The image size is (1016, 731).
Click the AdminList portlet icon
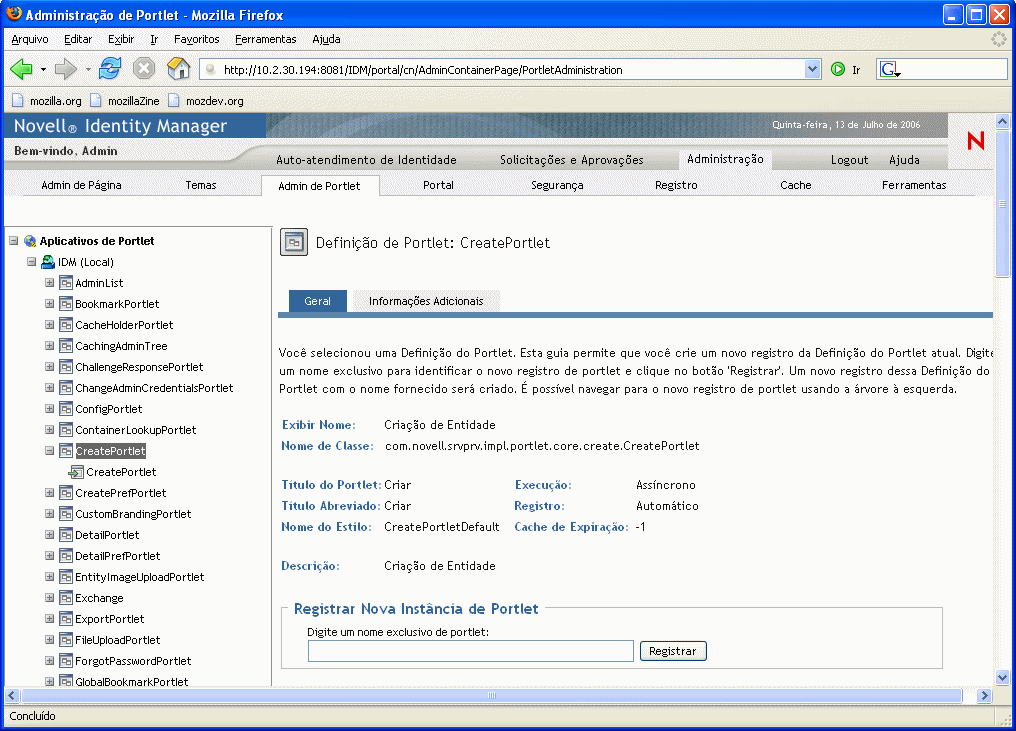(x=65, y=283)
